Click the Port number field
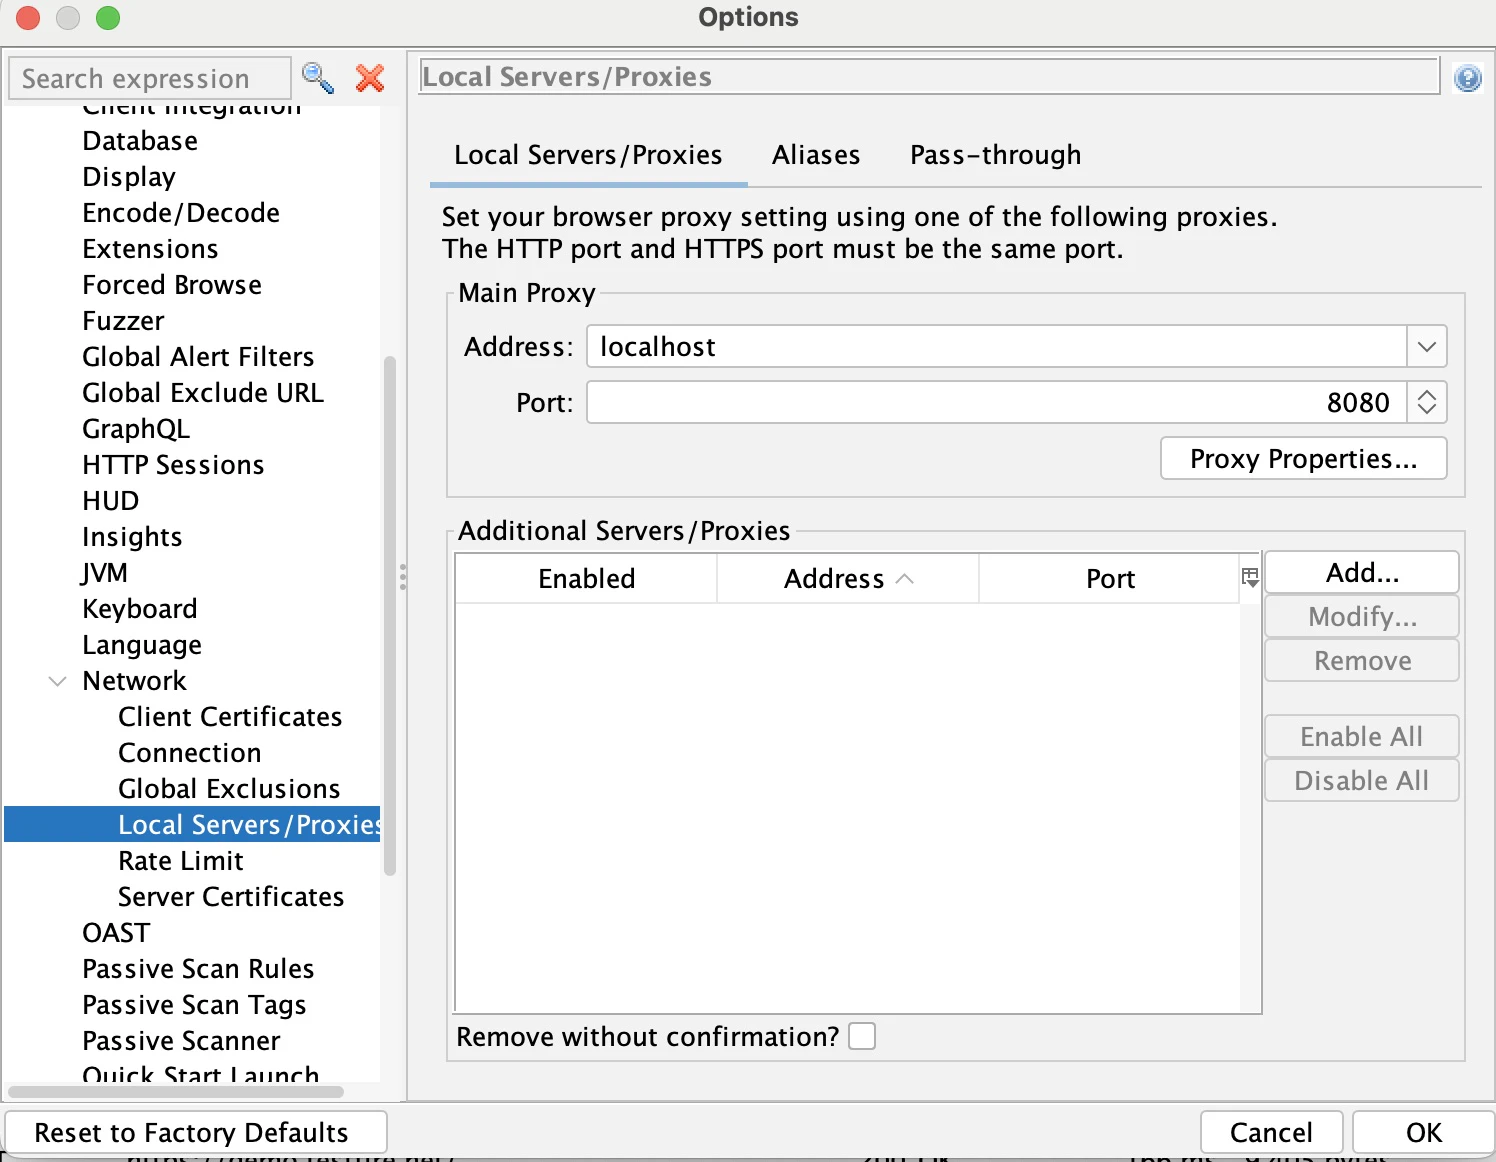This screenshot has height=1162, width=1496. pyautogui.click(x=996, y=402)
